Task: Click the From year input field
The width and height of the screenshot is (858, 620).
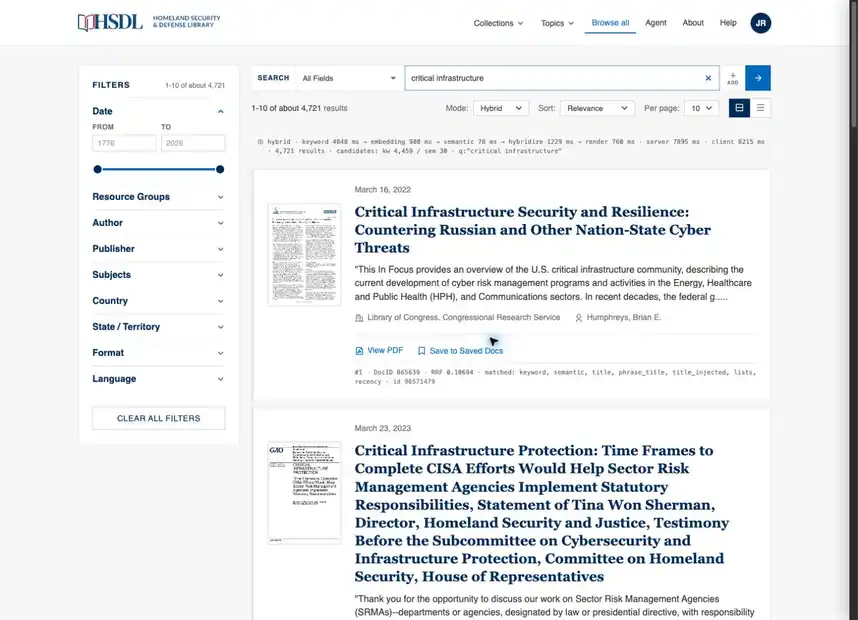Action: 124,143
